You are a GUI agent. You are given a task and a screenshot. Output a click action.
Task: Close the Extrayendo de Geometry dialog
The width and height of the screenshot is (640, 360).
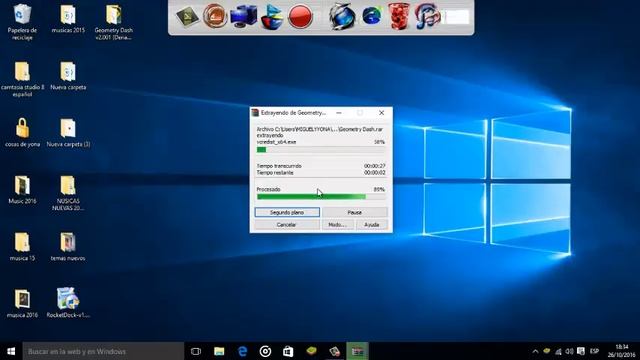click(382, 113)
